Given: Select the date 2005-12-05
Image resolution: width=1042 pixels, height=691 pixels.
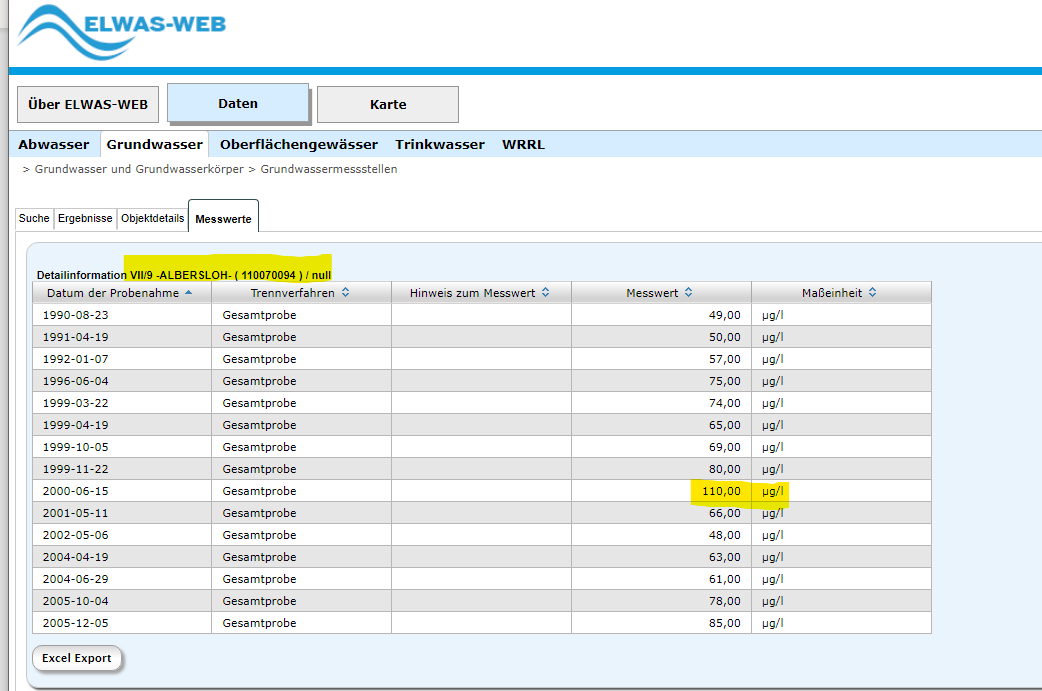Looking at the screenshot, I should (76, 623).
